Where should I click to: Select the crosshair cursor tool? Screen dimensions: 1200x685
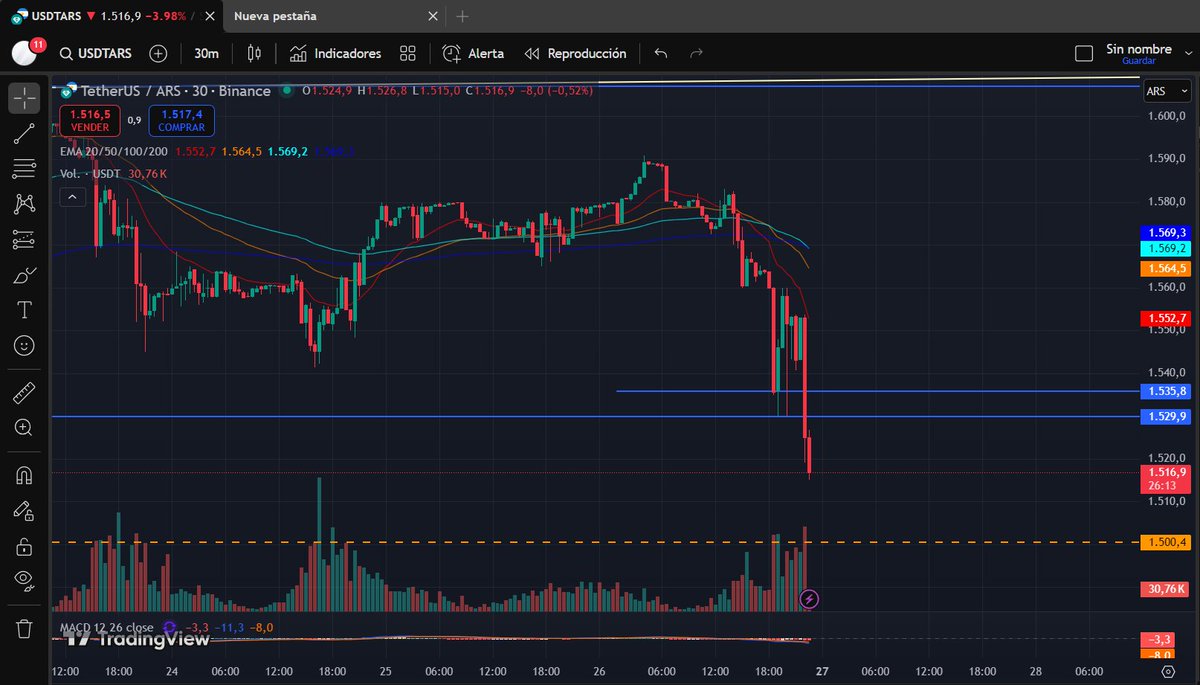coord(24,98)
